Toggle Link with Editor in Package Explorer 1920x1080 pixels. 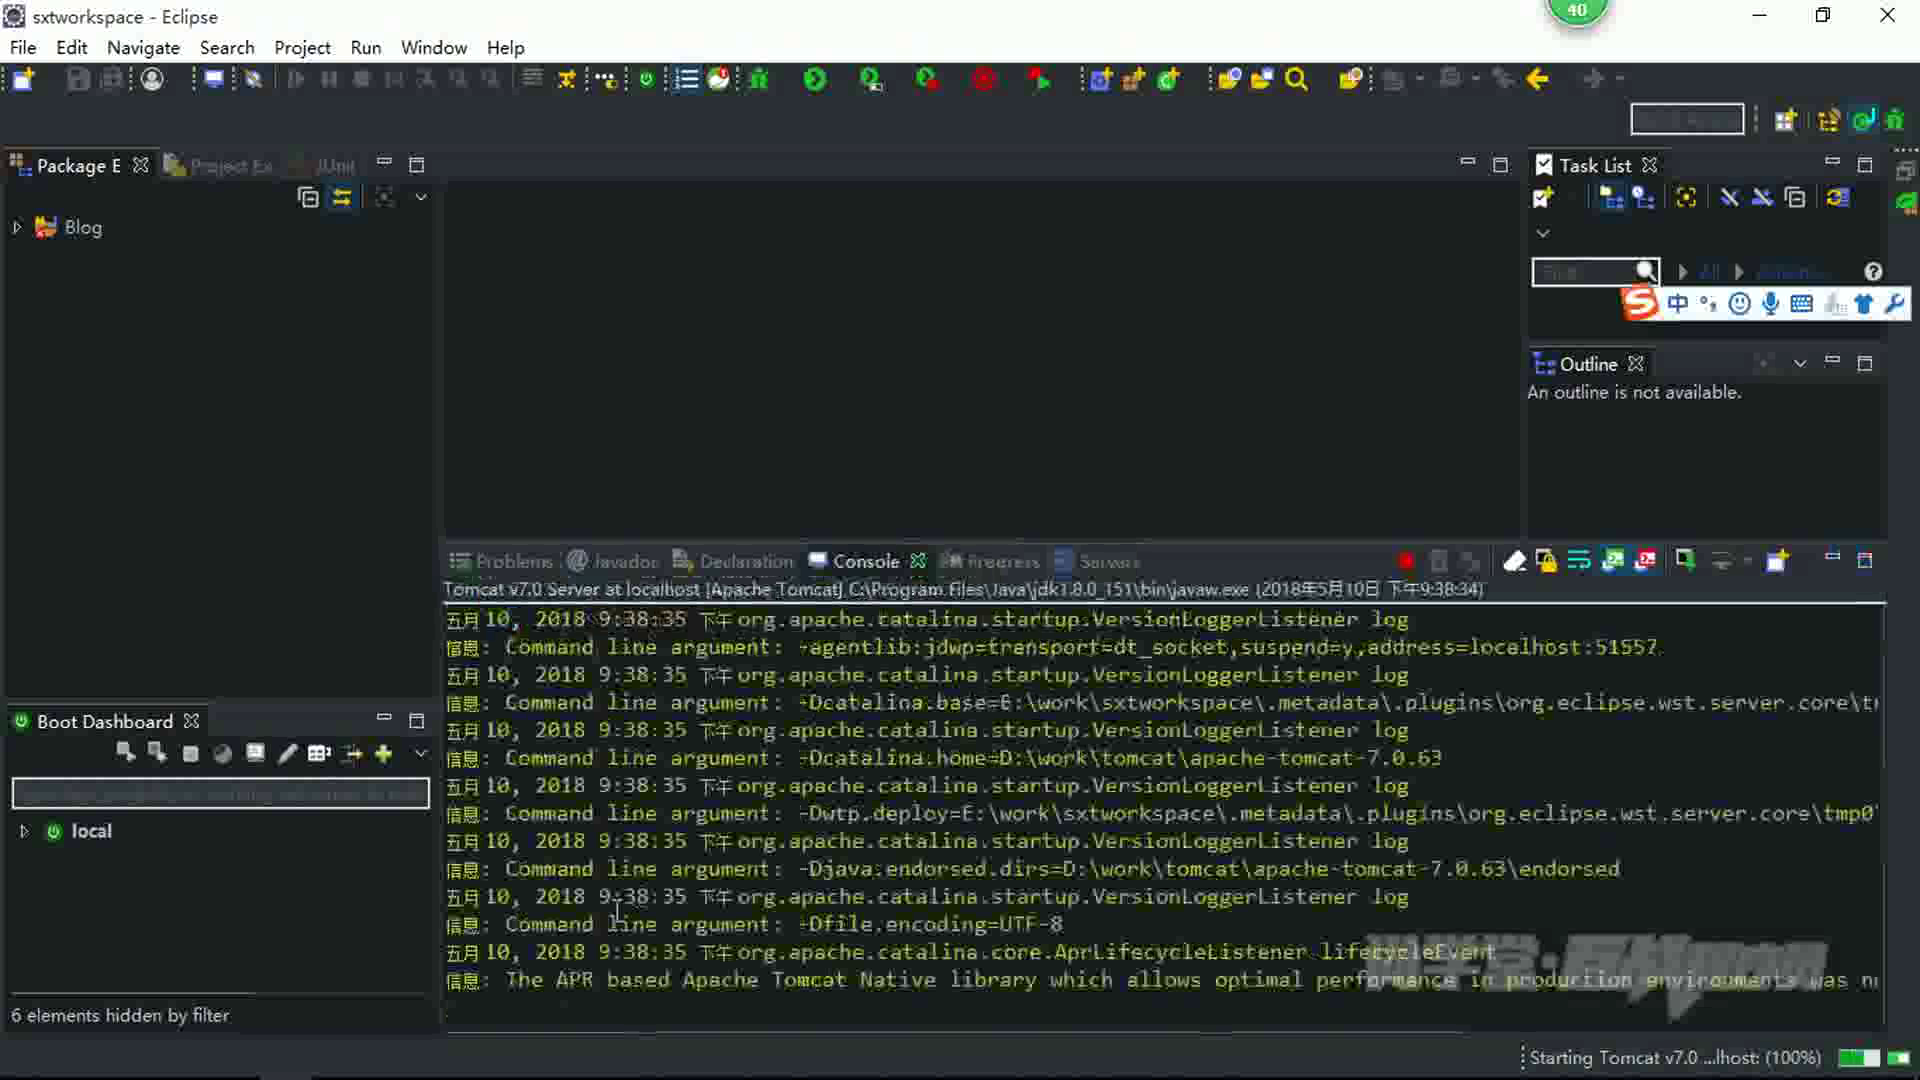tap(342, 197)
